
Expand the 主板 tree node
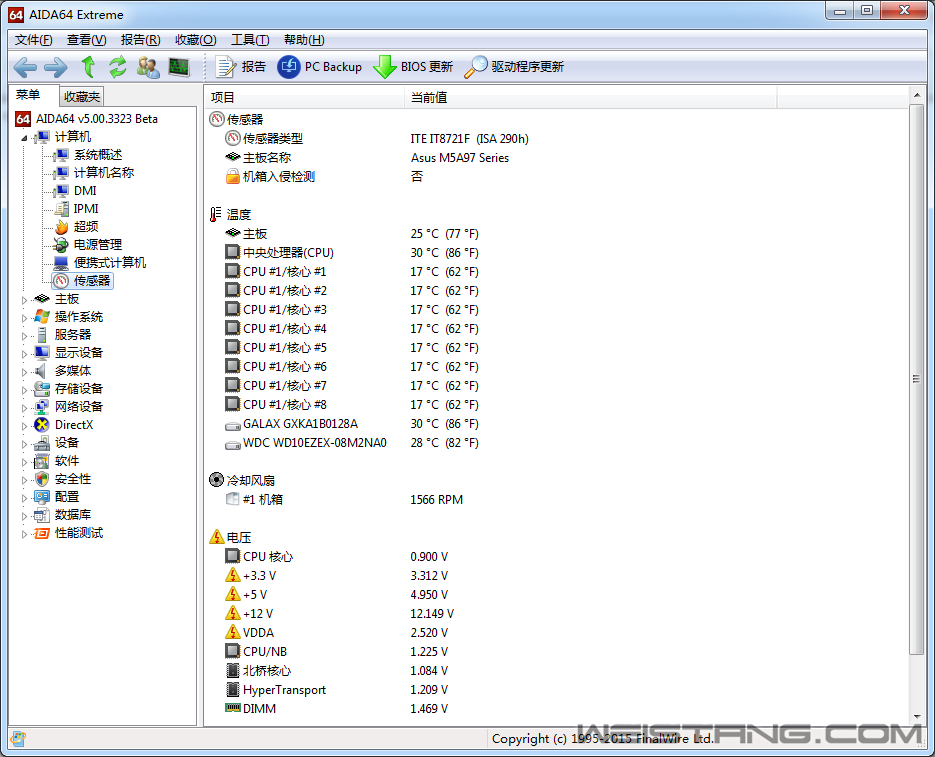tap(24, 299)
